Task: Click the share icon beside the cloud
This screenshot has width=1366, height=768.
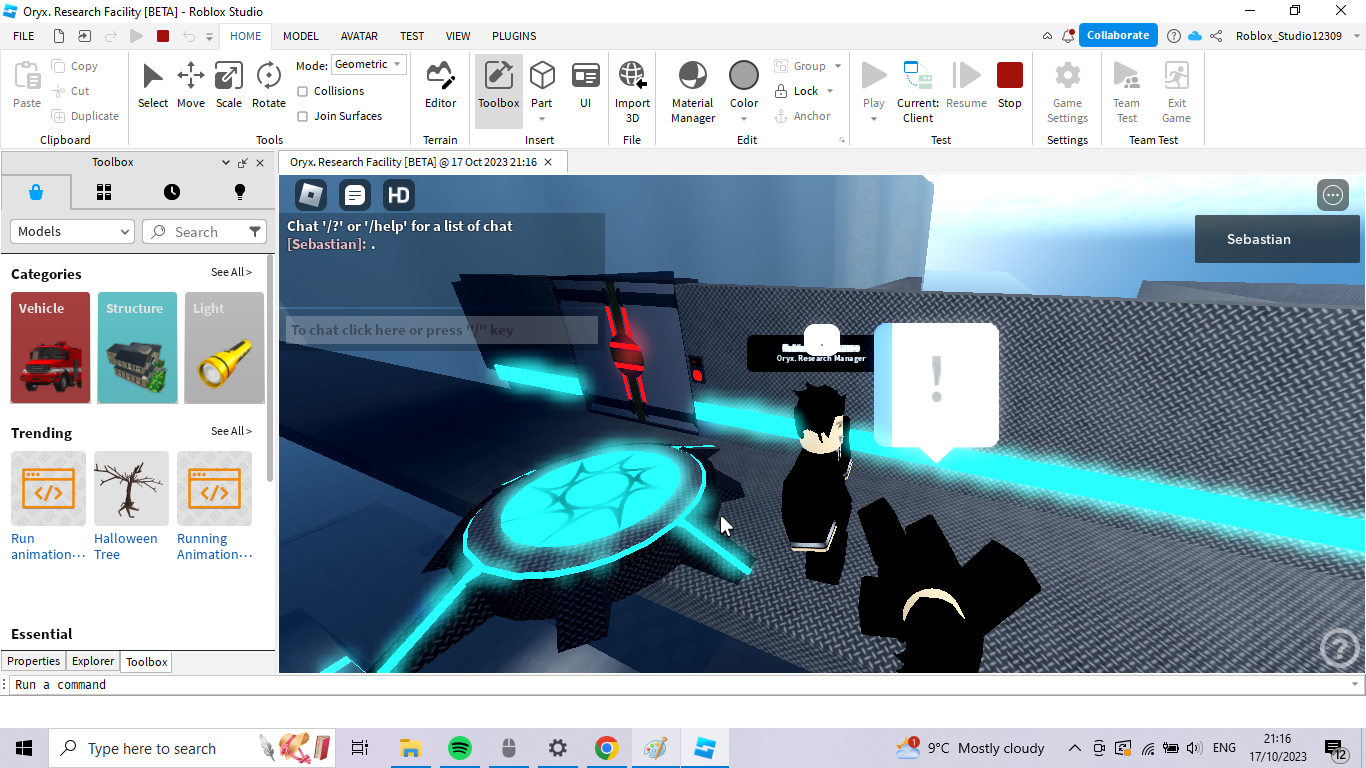Action: 1216,36
